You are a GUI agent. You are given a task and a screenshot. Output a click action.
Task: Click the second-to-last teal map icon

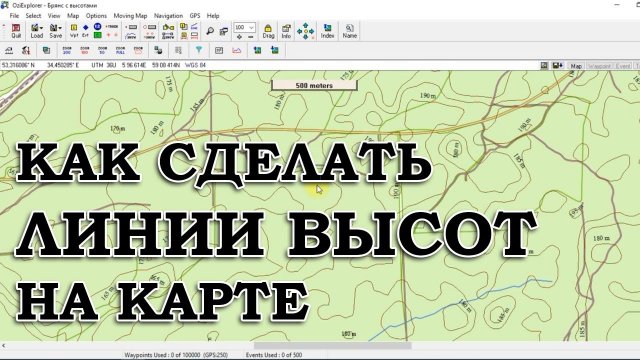click(257, 50)
